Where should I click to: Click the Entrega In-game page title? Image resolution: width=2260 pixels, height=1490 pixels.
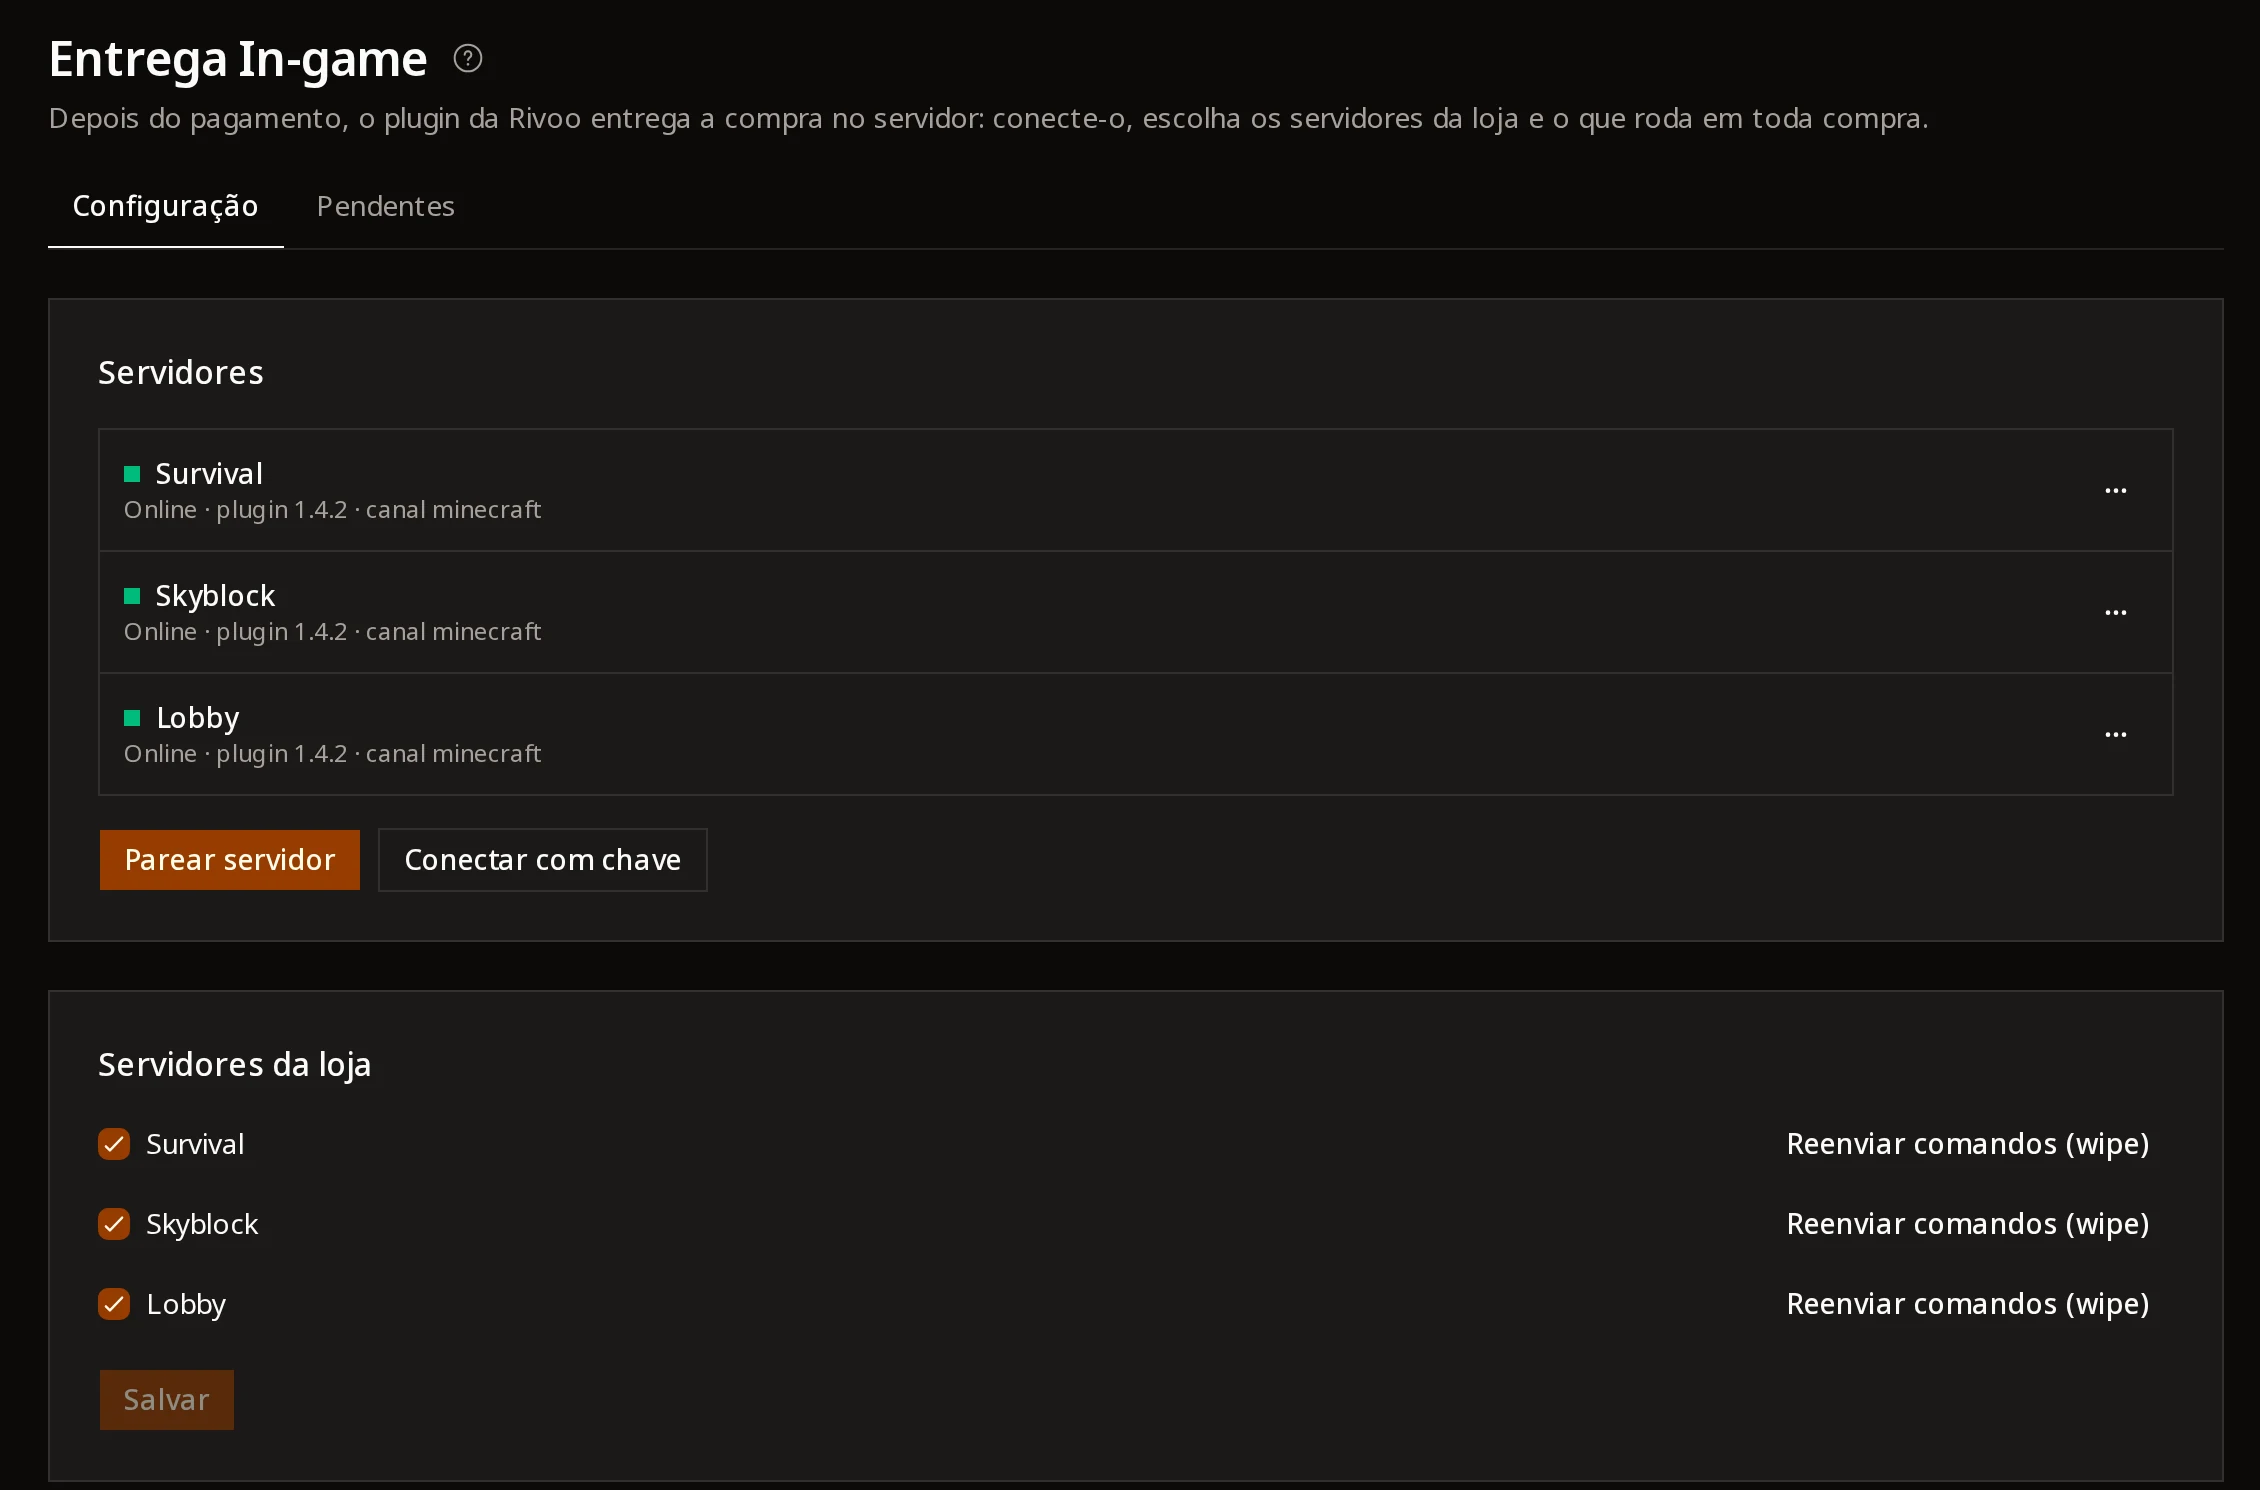click(x=238, y=60)
